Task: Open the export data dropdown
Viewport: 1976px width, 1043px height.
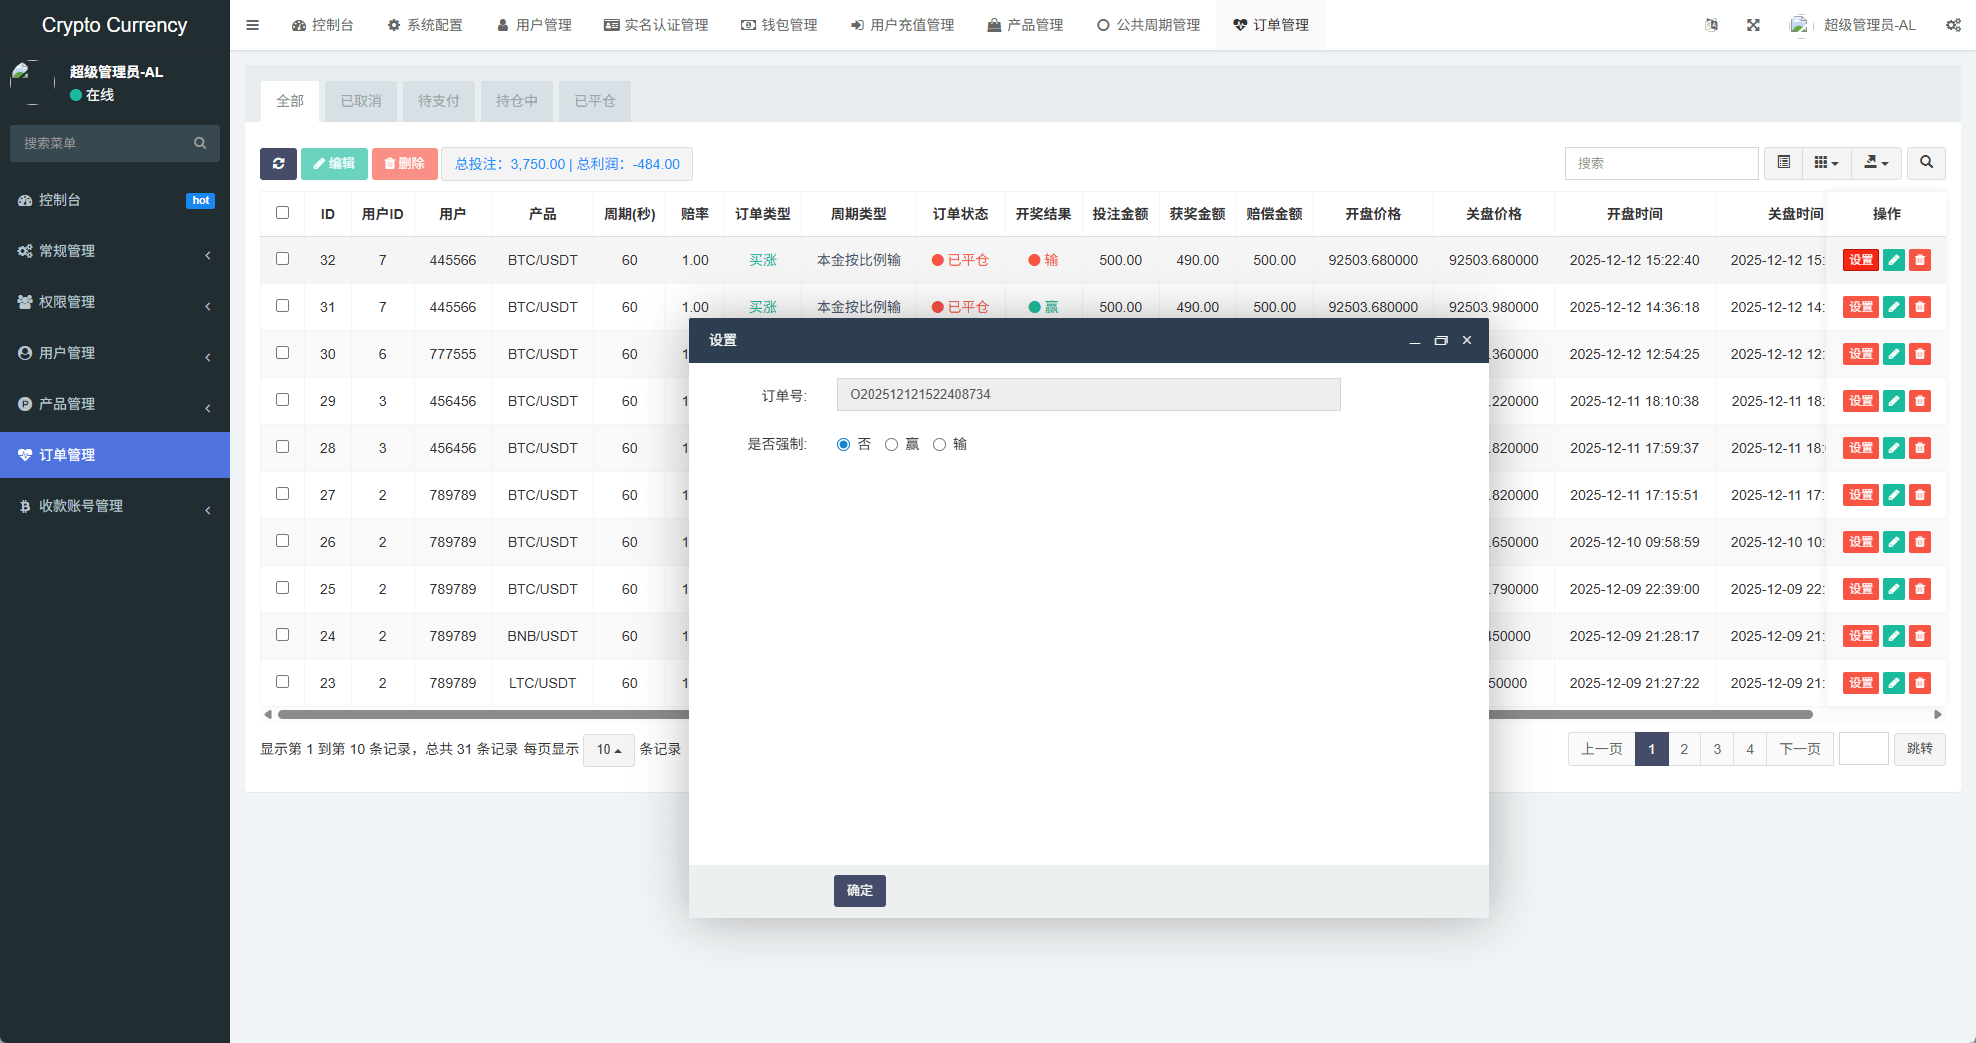Action: click(1876, 163)
